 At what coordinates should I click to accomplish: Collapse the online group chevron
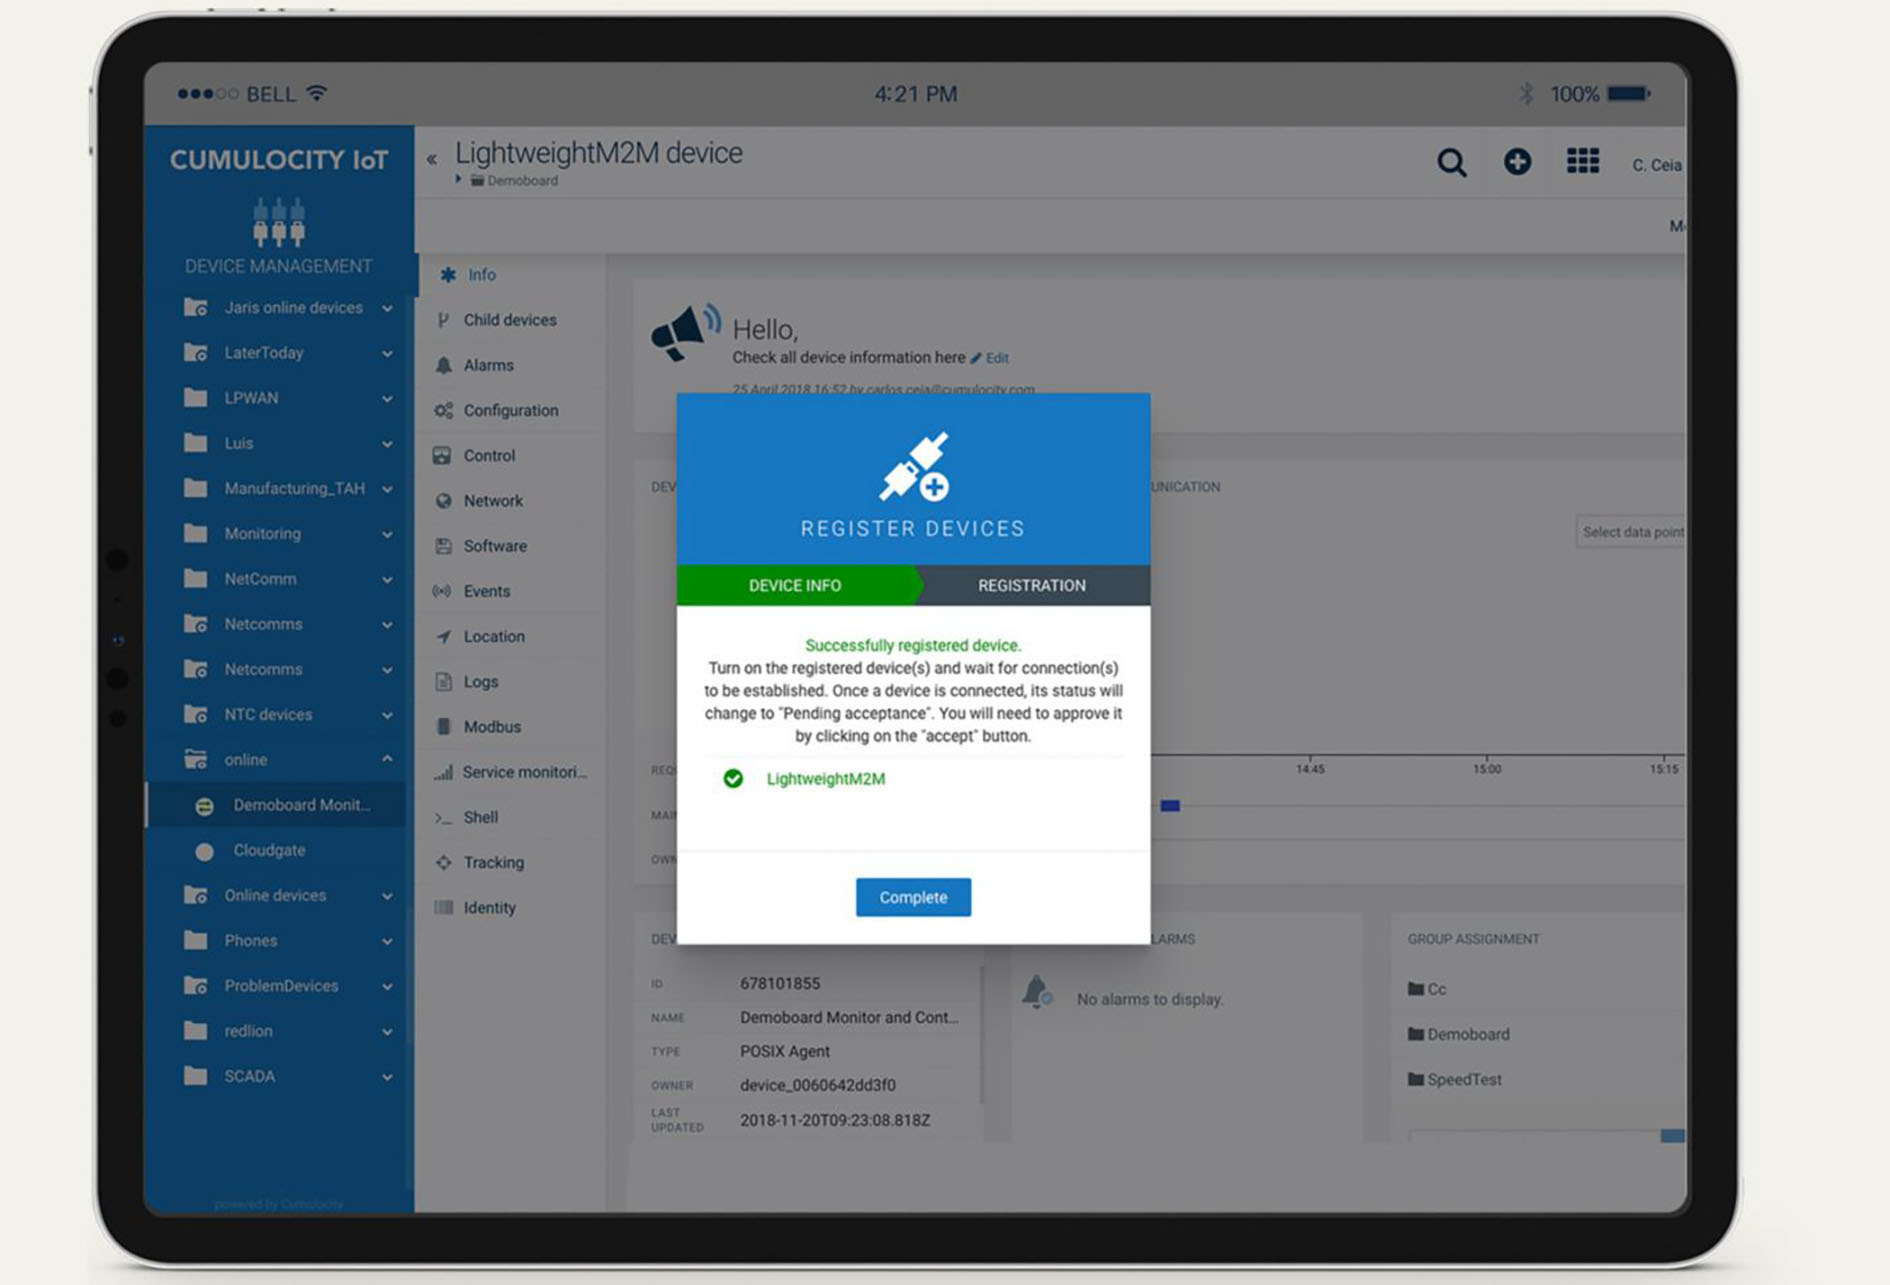pyautogui.click(x=387, y=760)
